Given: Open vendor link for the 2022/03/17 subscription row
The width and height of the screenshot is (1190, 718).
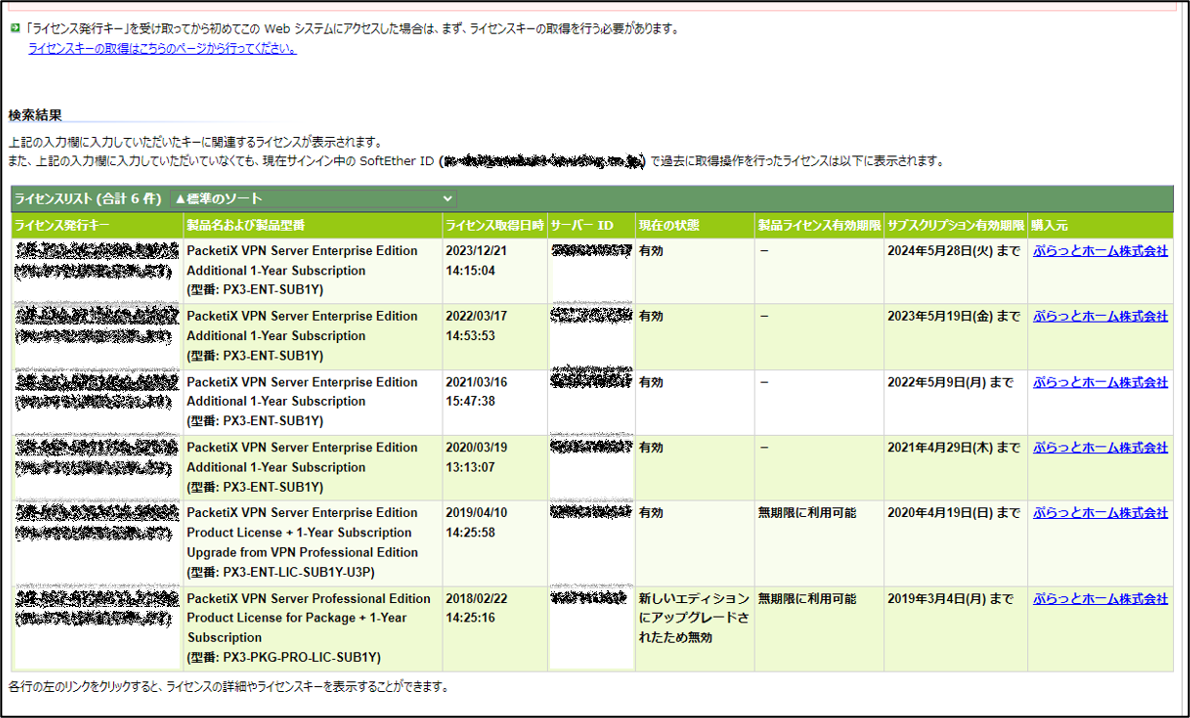Looking at the screenshot, I should [1100, 316].
